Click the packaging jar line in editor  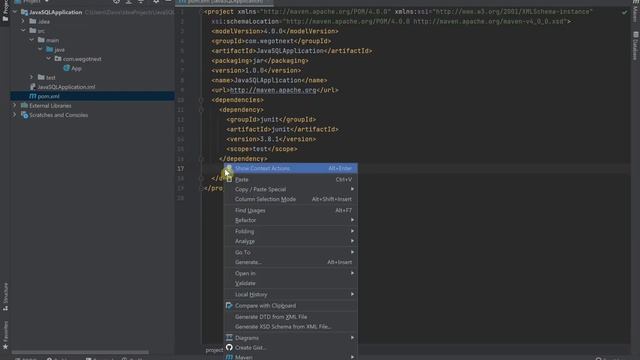(260, 61)
